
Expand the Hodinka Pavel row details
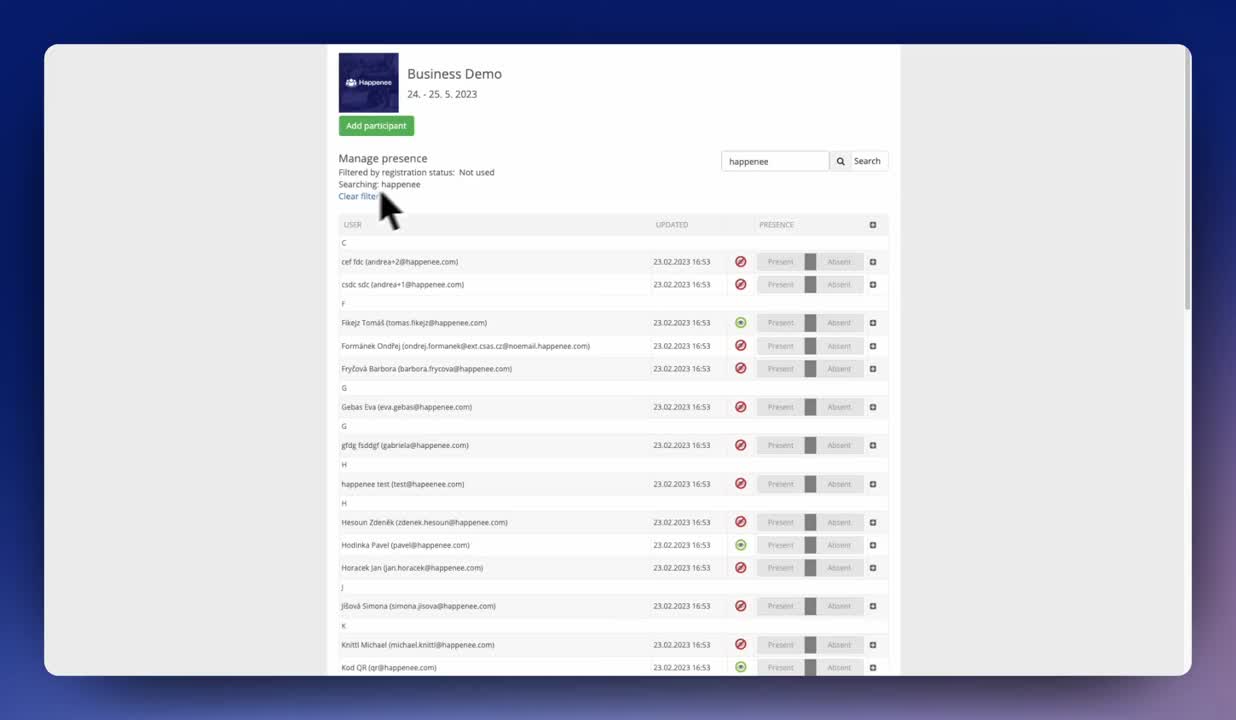873,546
